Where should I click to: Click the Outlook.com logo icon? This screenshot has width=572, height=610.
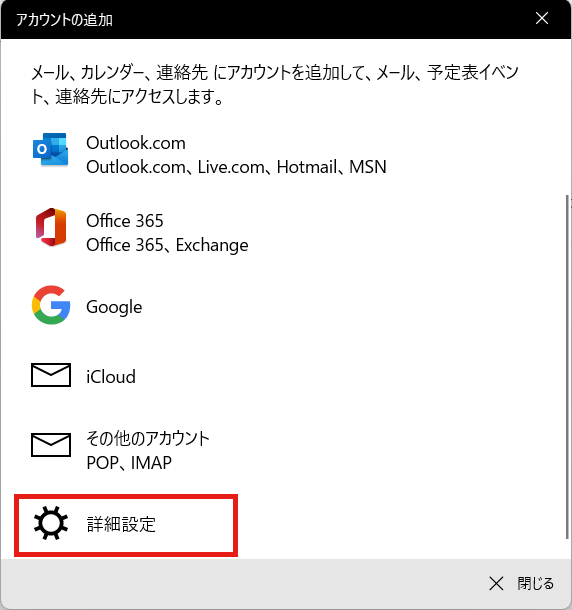(51, 149)
